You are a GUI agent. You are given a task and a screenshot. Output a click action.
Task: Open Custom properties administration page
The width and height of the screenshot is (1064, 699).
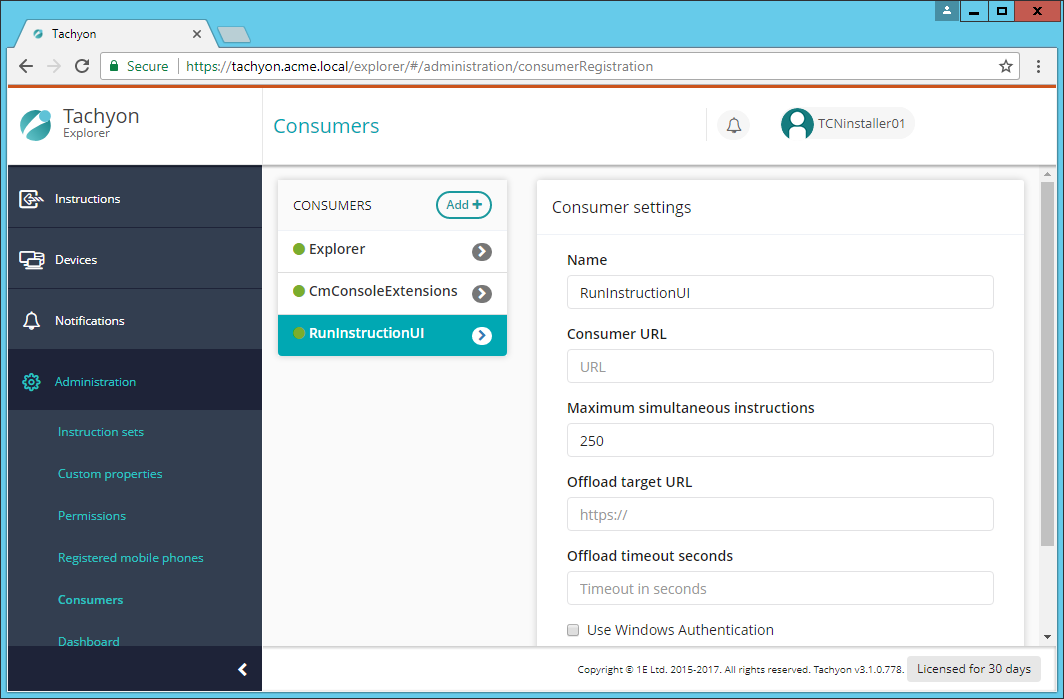click(x=110, y=474)
